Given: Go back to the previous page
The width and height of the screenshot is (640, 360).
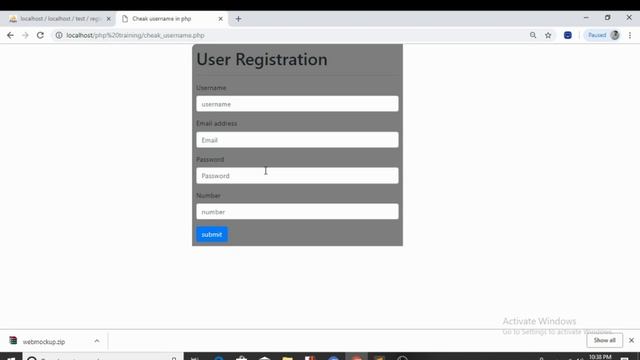Looking at the screenshot, I should (10, 36).
